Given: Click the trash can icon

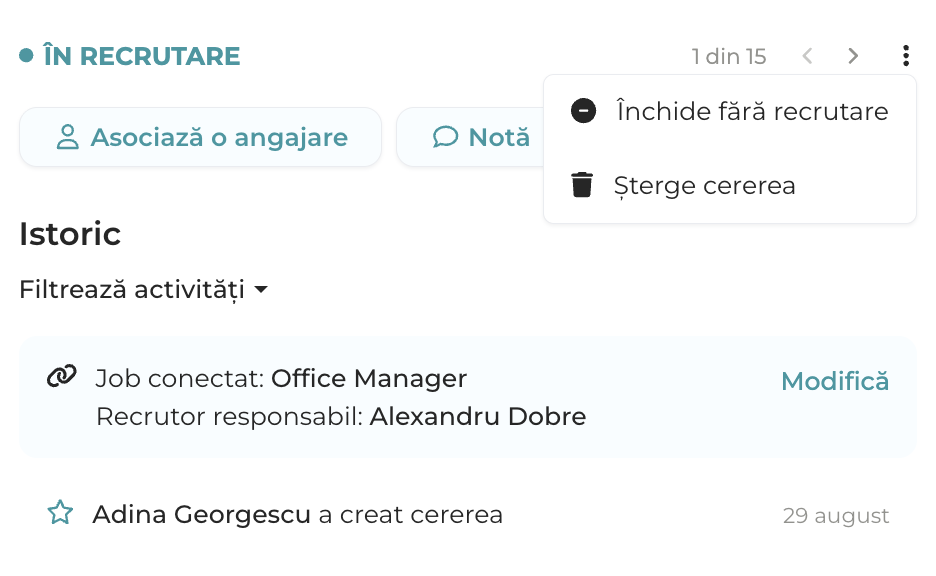Looking at the screenshot, I should [x=582, y=184].
